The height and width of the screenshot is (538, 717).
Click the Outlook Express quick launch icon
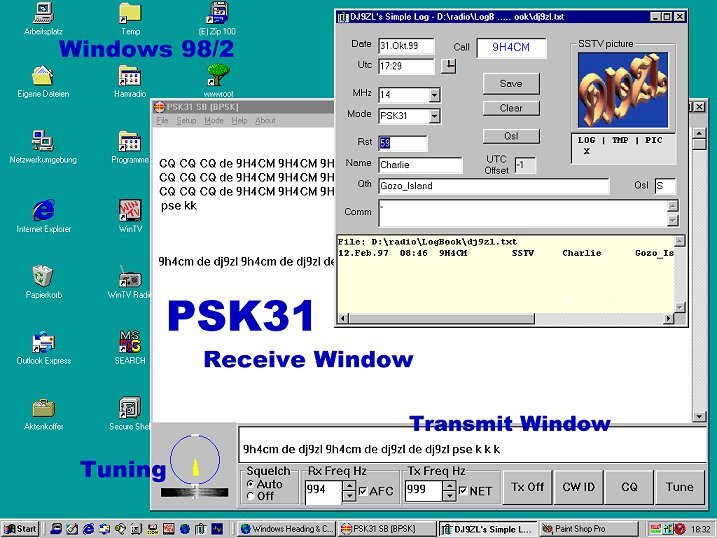coord(104,529)
